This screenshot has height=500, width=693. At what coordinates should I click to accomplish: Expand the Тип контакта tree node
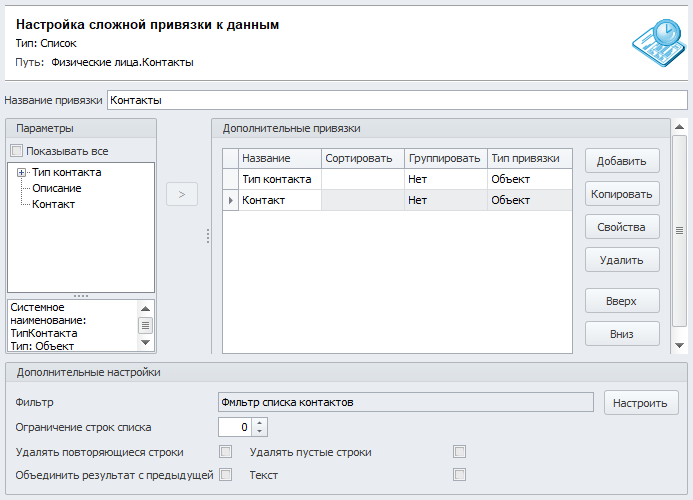coord(21,173)
